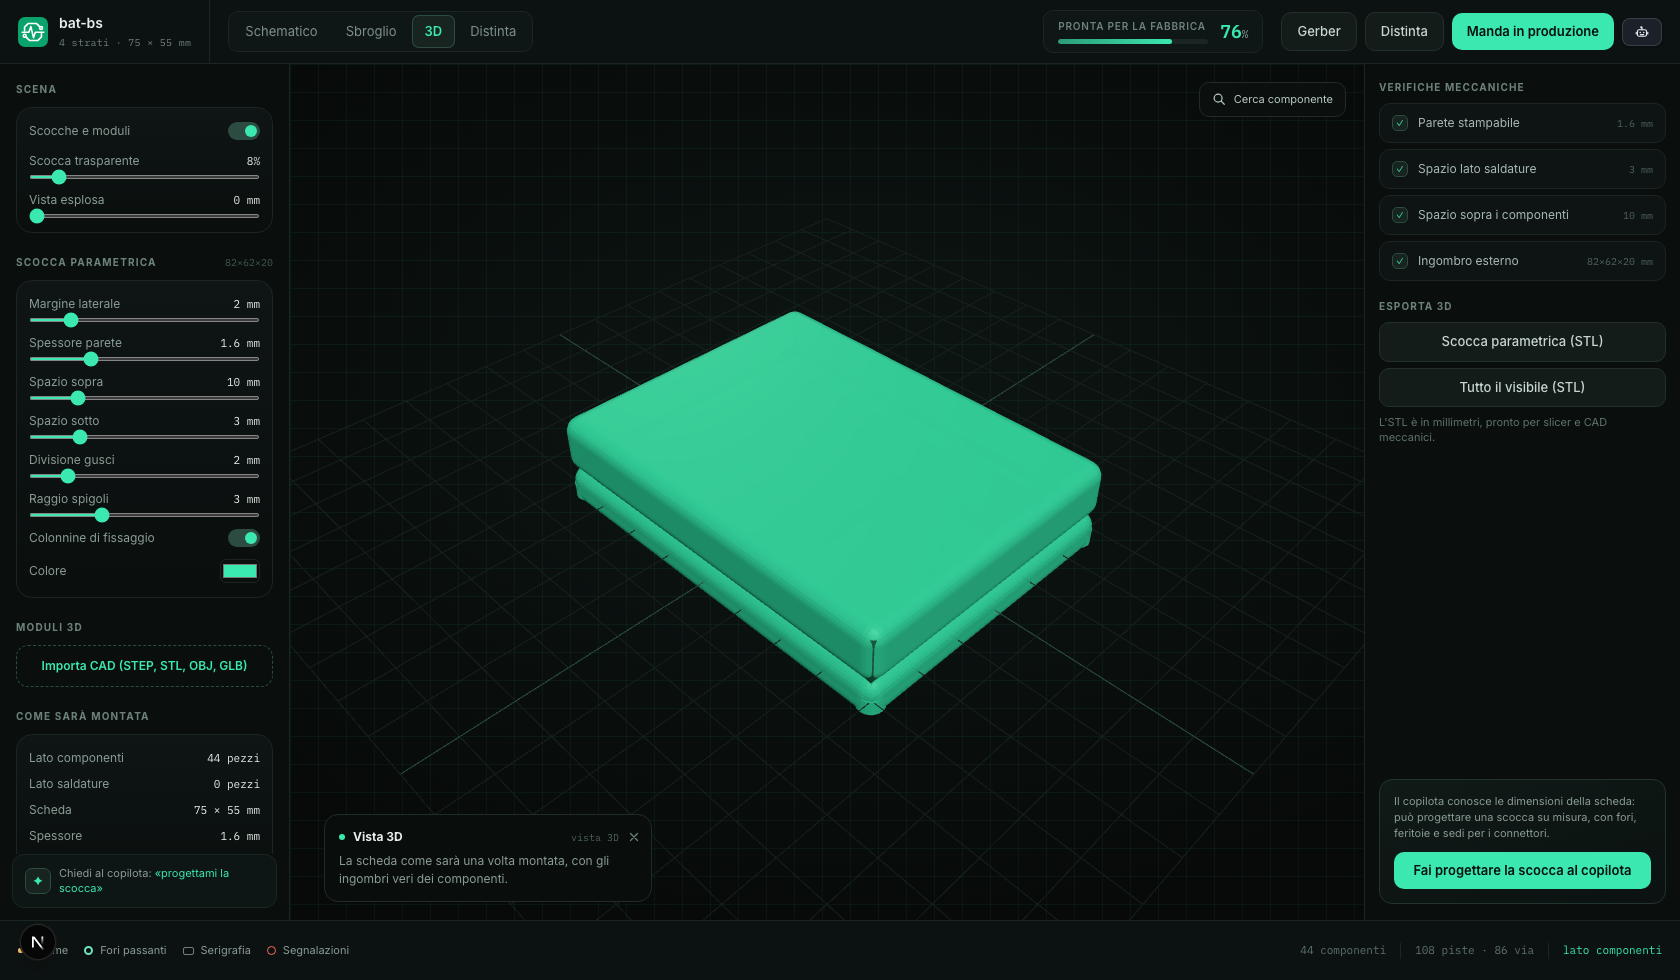Click the 'Scheda' 75 × 55 mm row
Screen dimensions: 1680x980
click(144, 810)
